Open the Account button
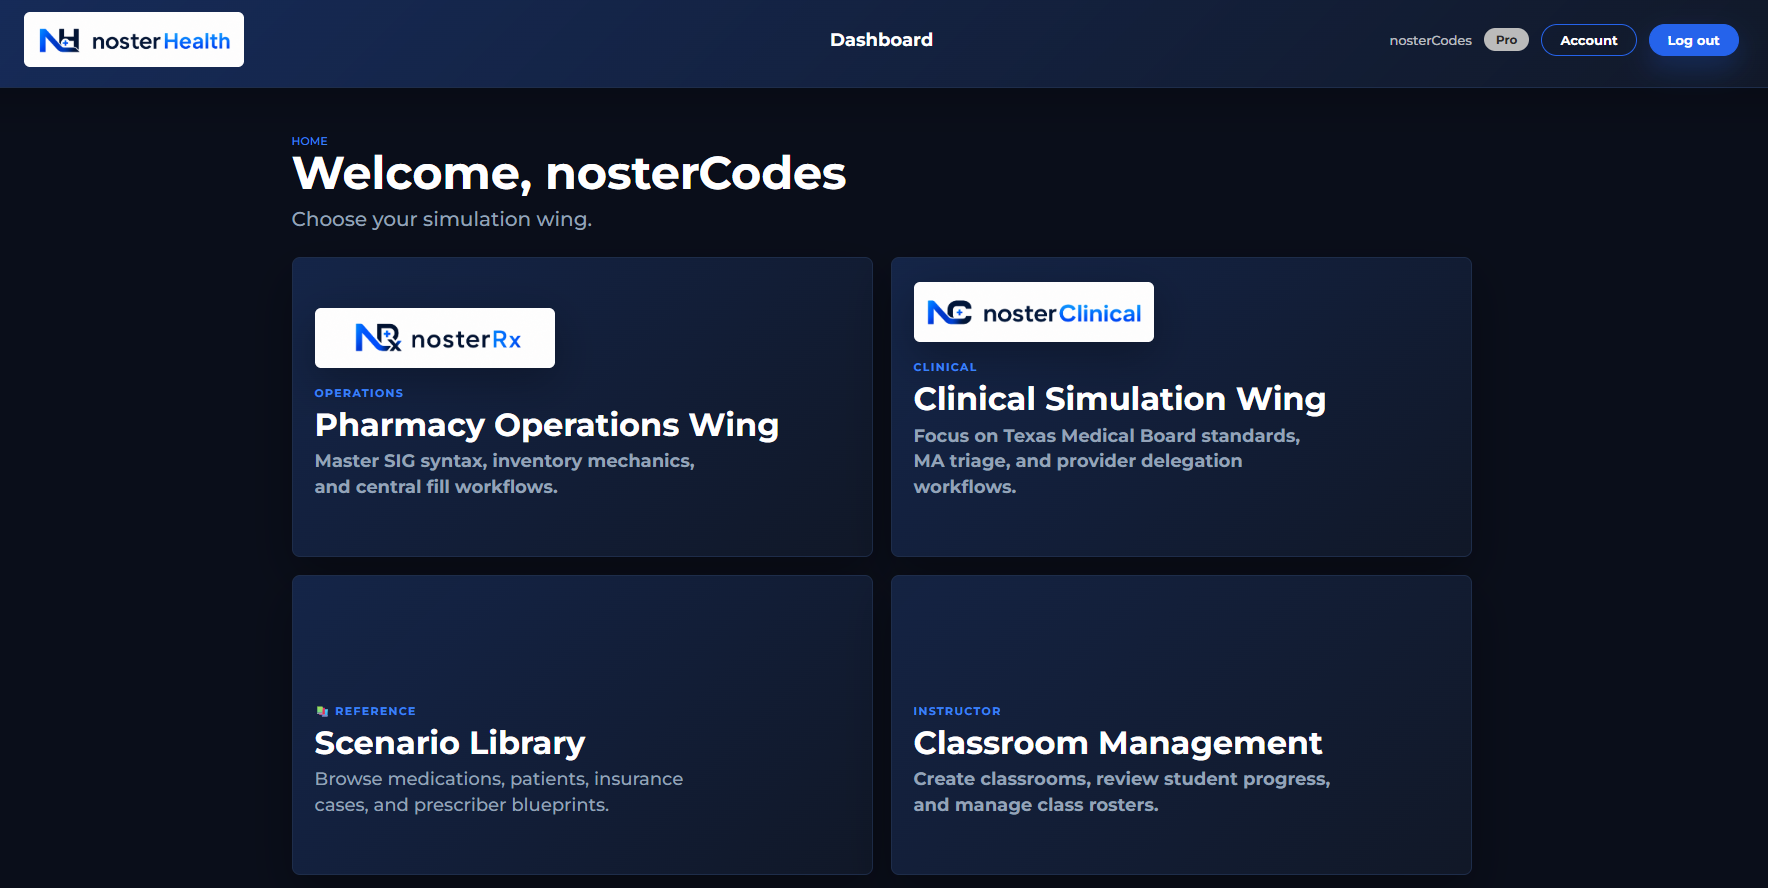1768x888 pixels. 1588,40
